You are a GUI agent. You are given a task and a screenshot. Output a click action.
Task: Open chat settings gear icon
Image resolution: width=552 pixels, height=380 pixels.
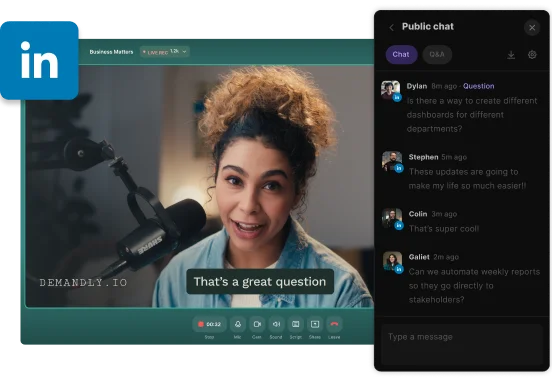[532, 55]
